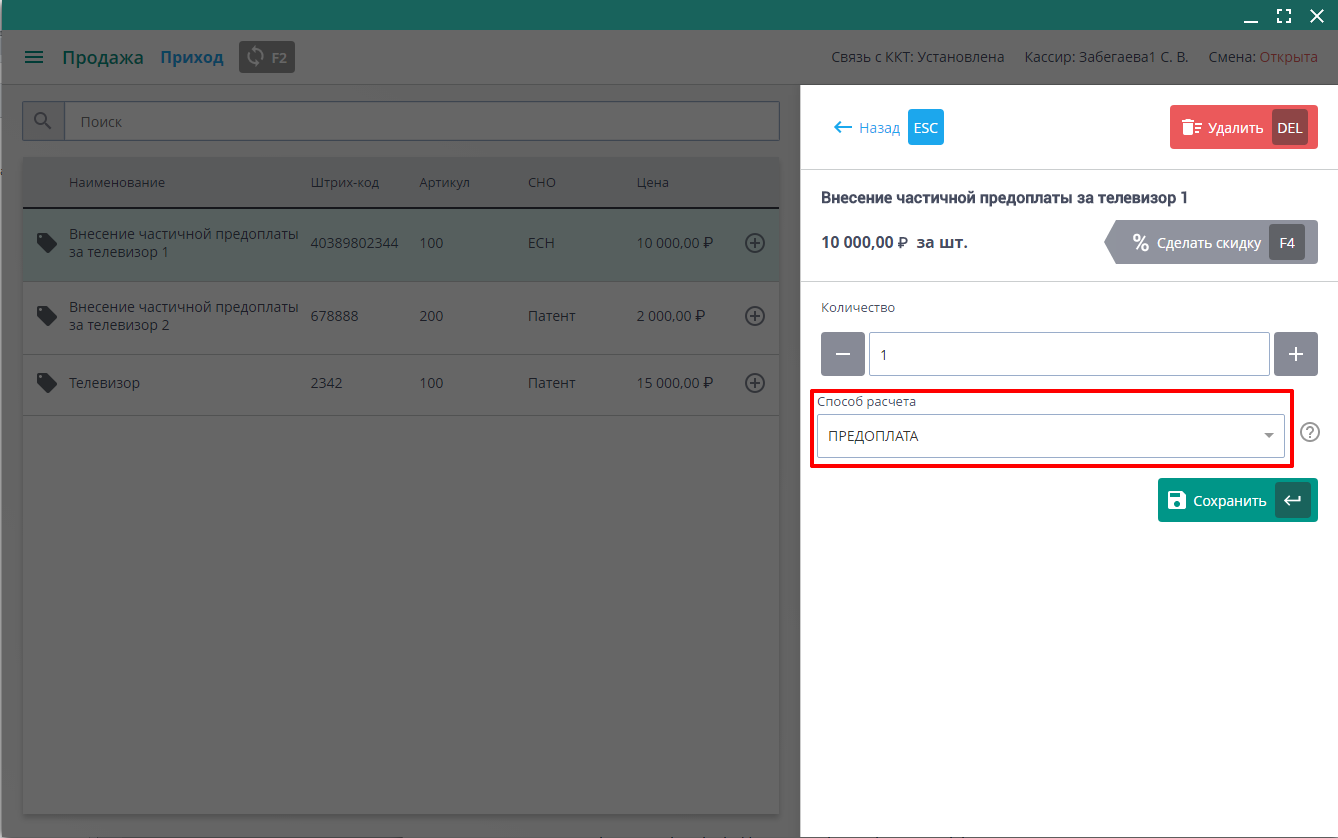Decrease quantity with minus button

[843, 354]
